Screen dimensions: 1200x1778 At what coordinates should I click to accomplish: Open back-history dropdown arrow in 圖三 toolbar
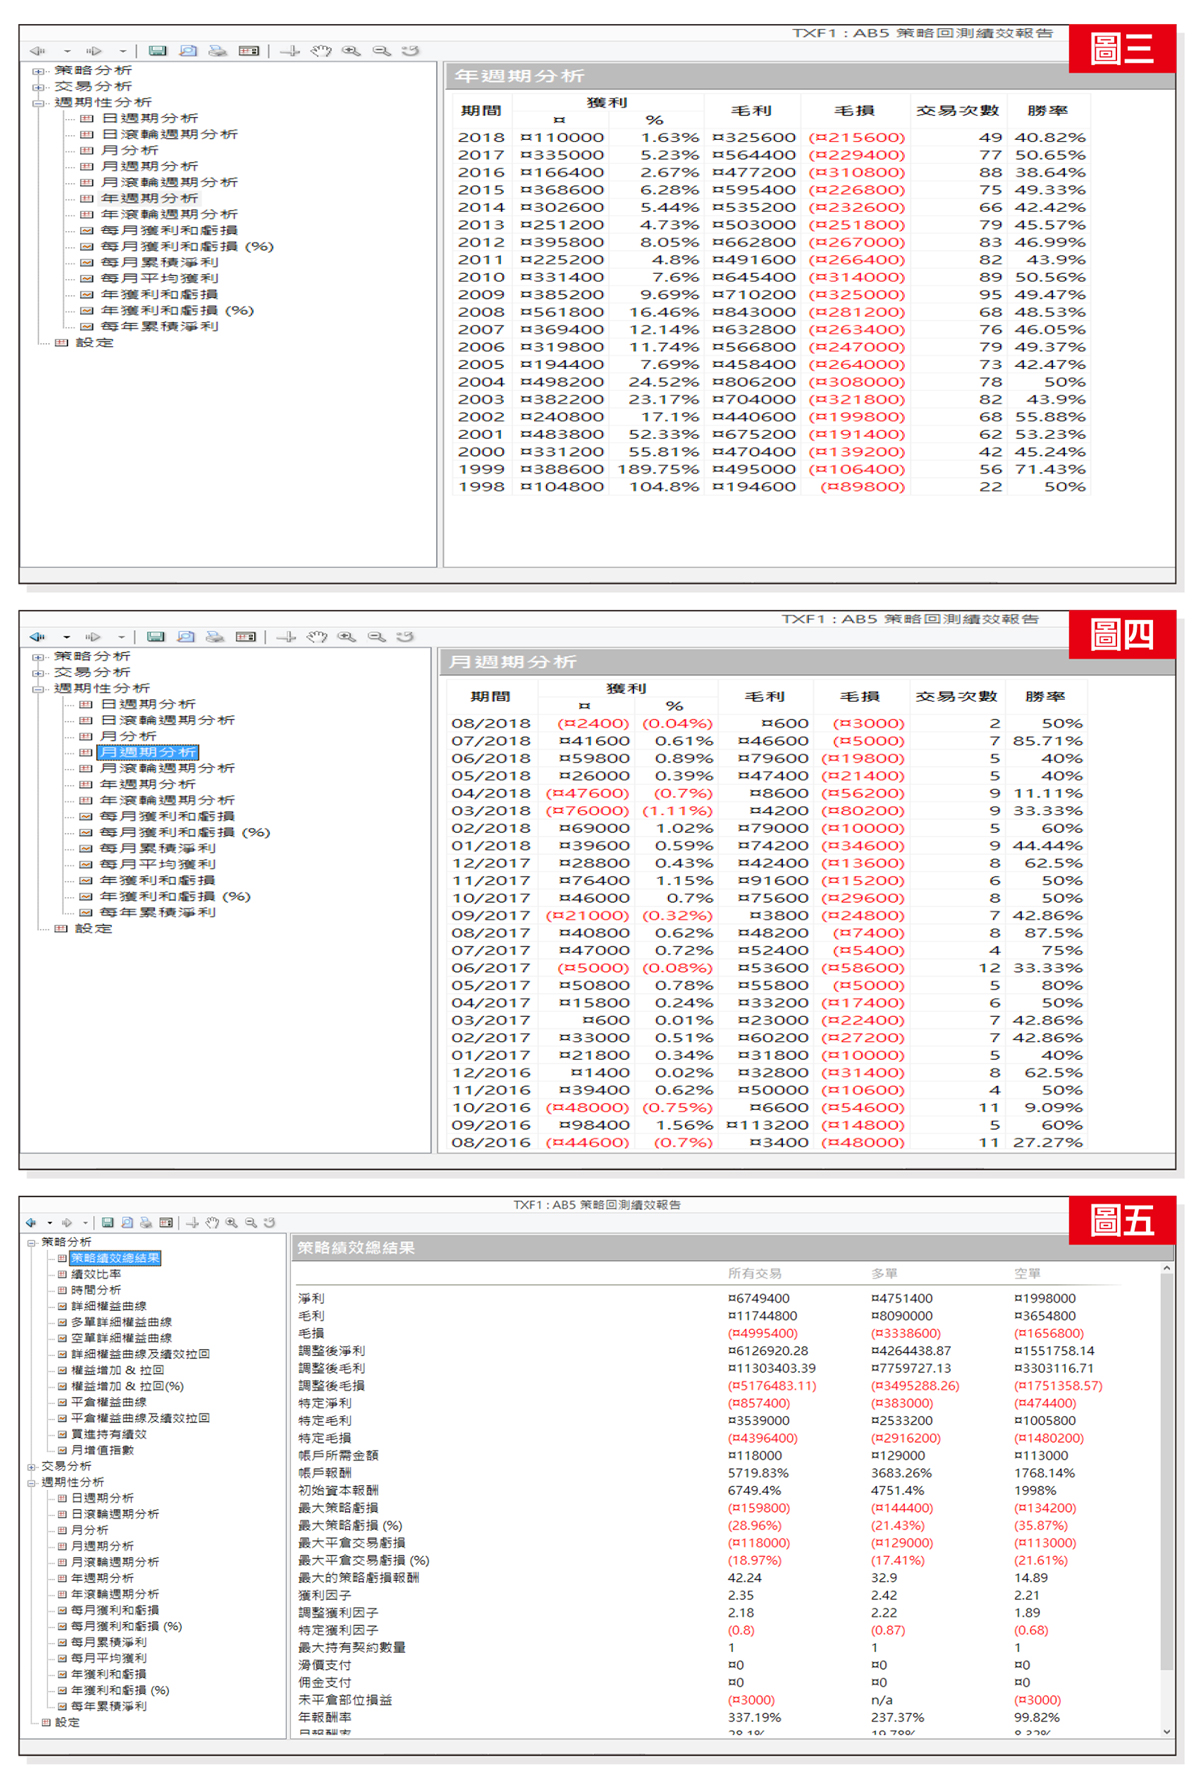coord(67,51)
